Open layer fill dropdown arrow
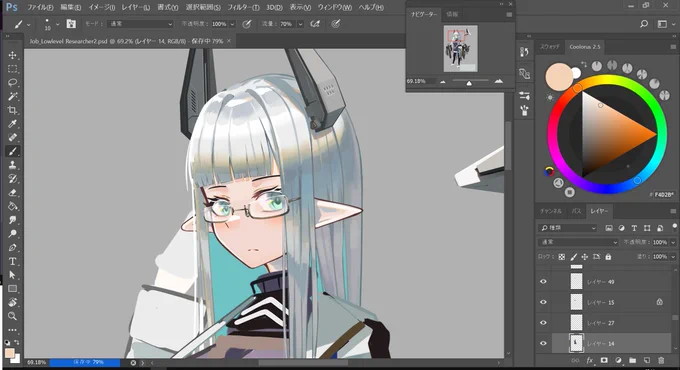 (x=673, y=257)
